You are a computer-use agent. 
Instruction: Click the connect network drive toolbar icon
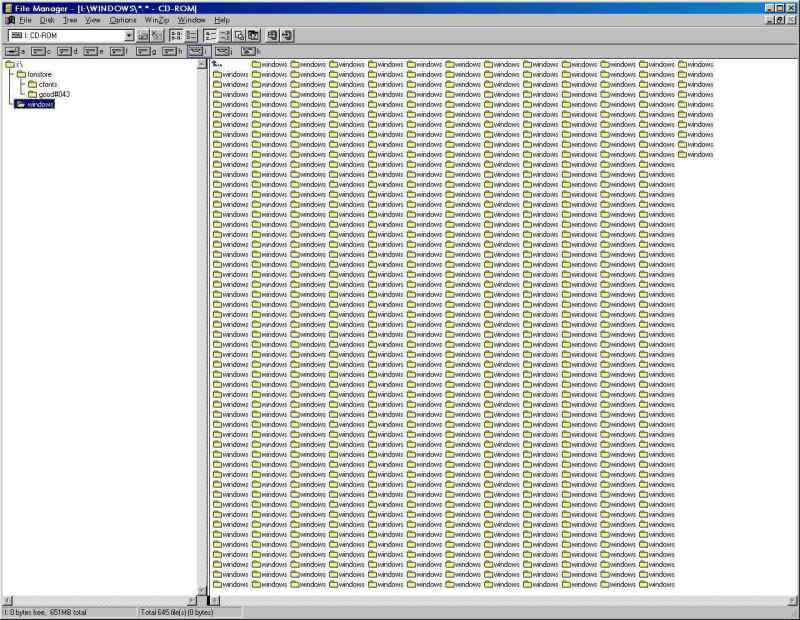(x=143, y=35)
